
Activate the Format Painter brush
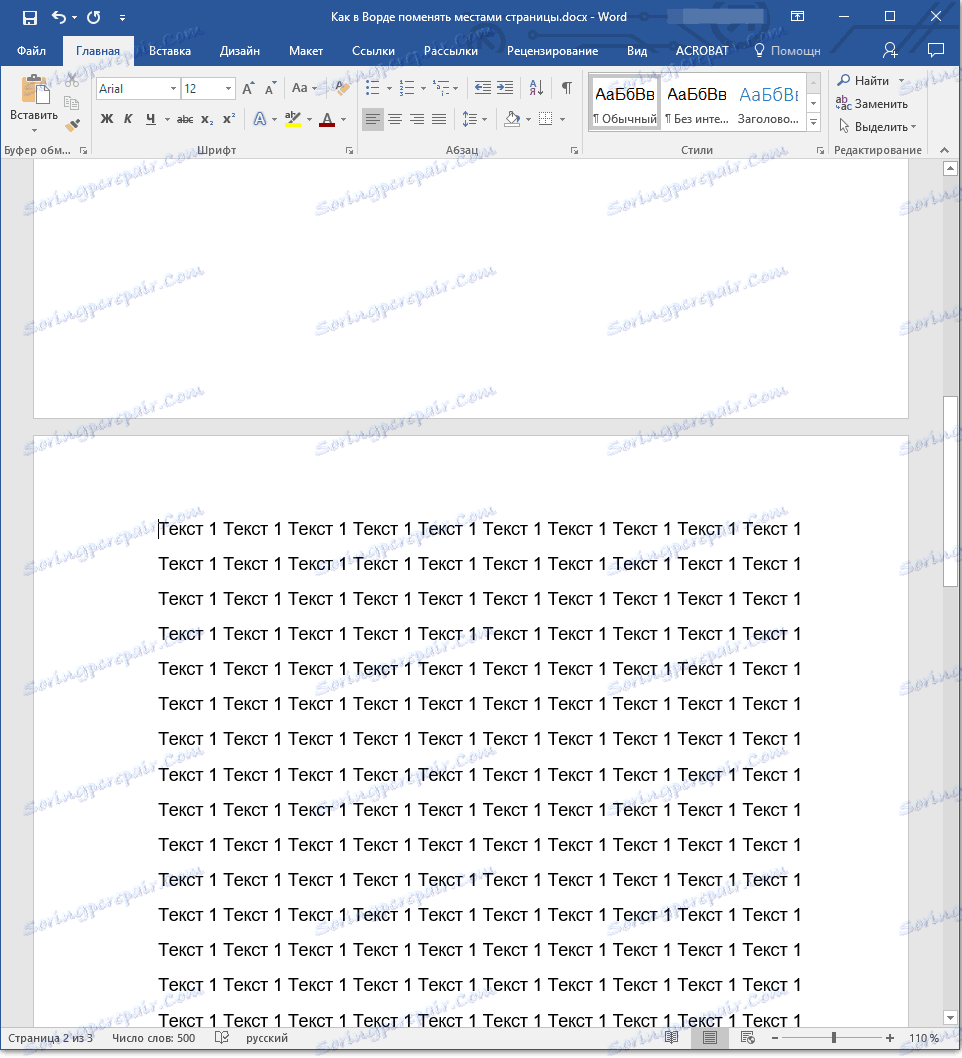(x=72, y=125)
